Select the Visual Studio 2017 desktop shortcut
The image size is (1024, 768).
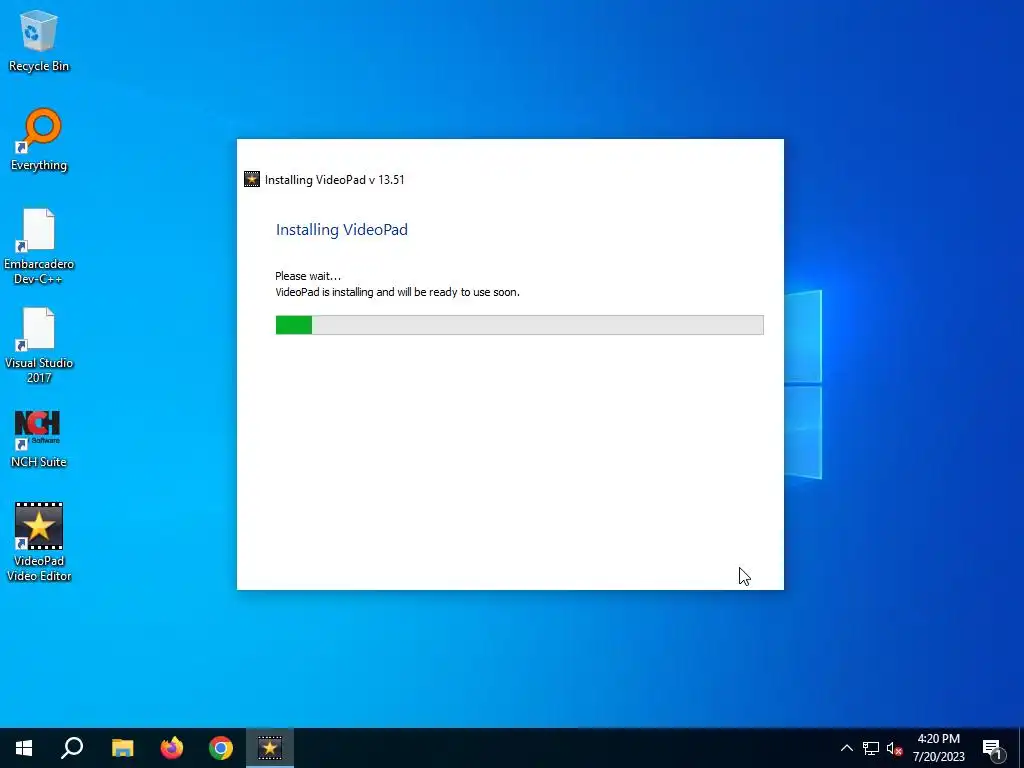39,345
